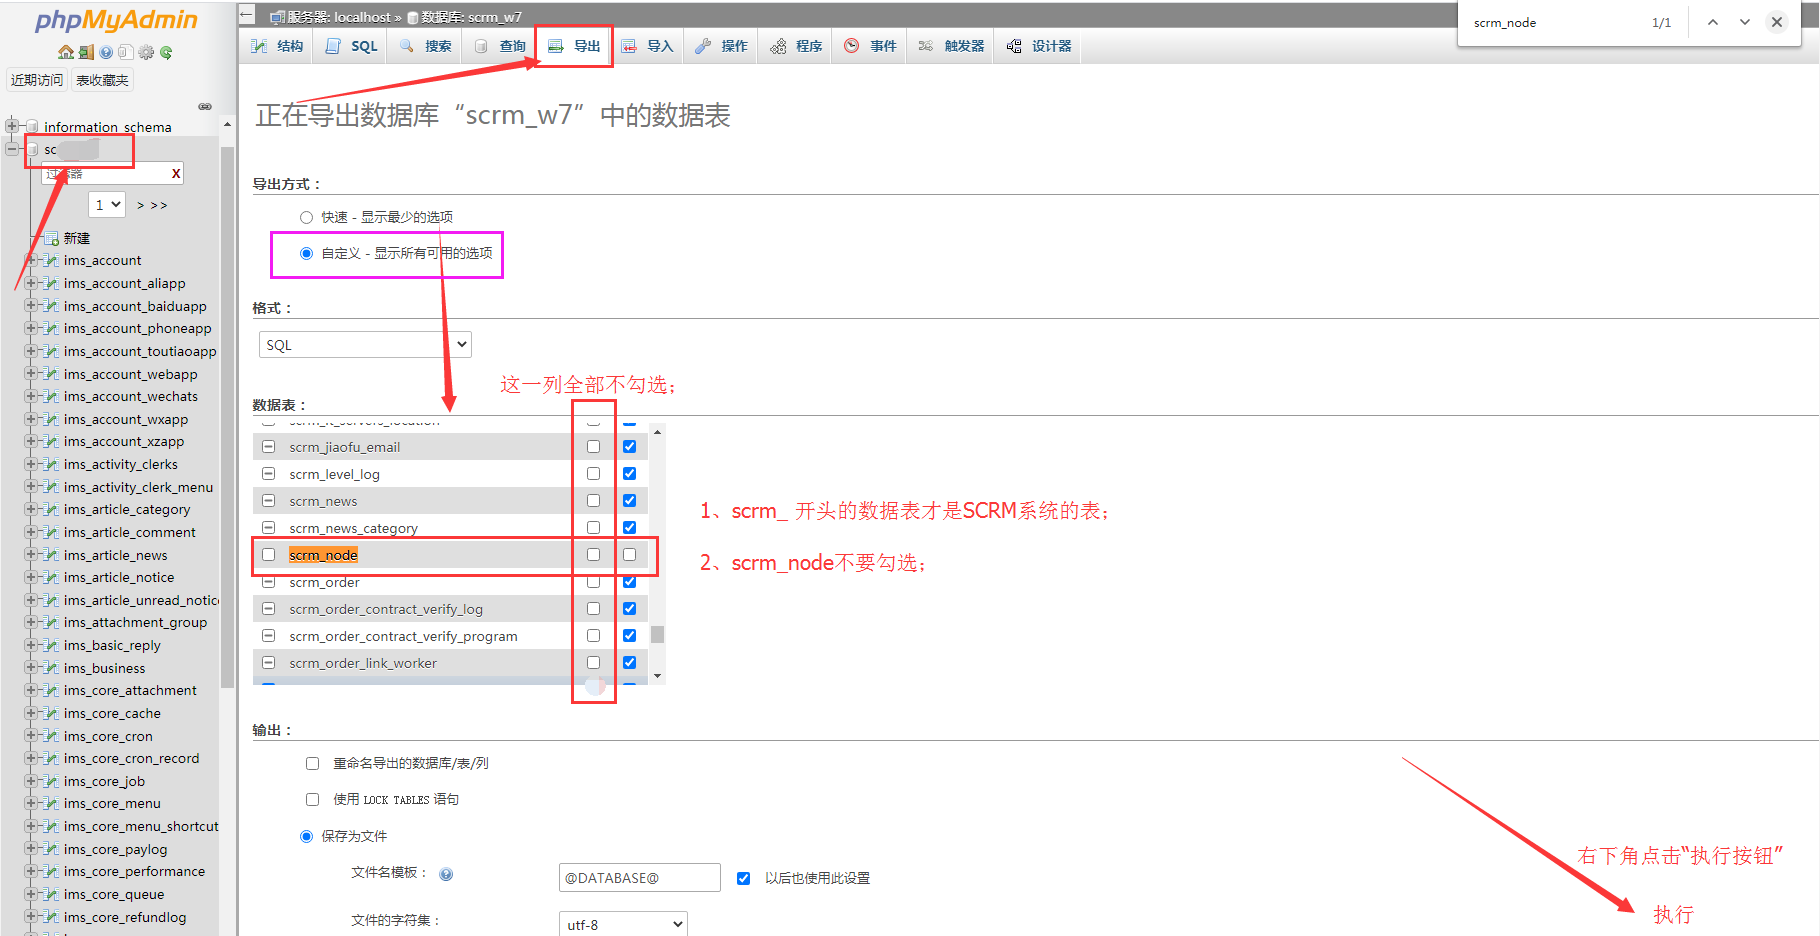The image size is (1820, 936).
Task: Click database icon for information_schema
Action: click(33, 127)
